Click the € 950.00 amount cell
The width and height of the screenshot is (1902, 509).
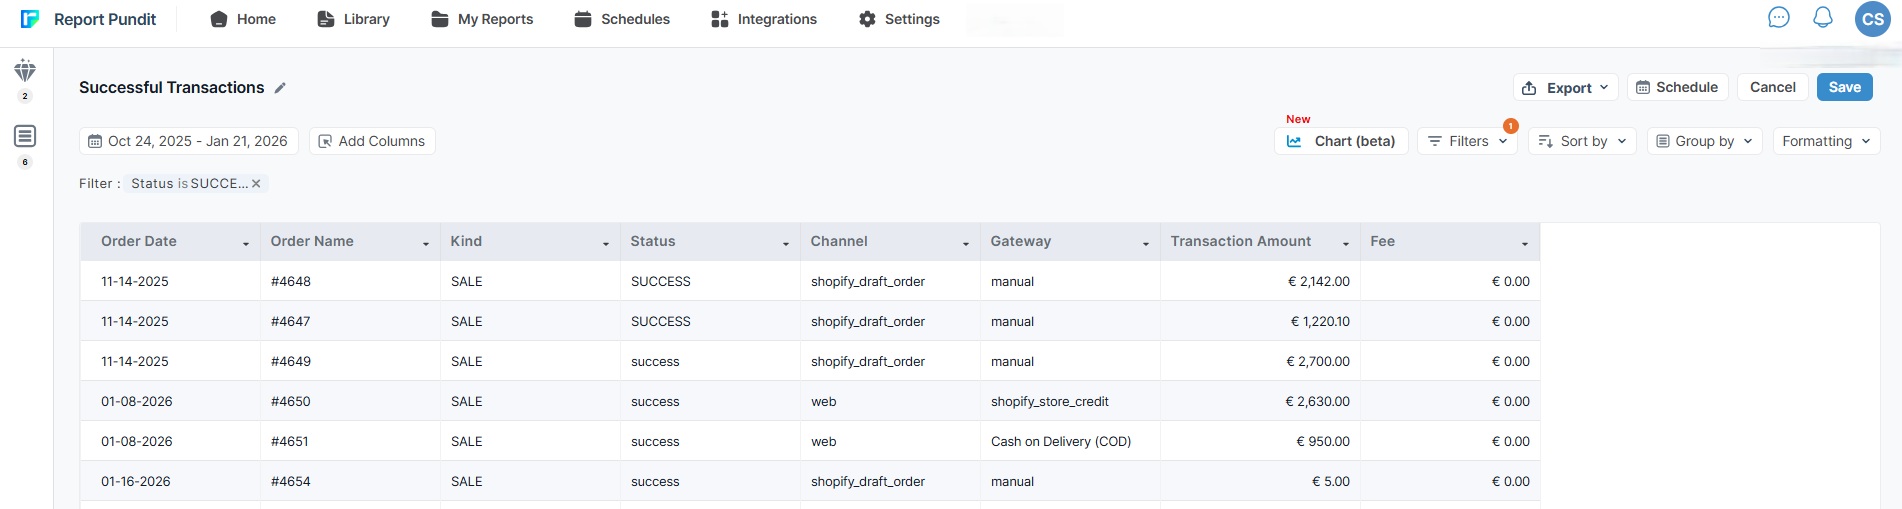[x=1260, y=441]
